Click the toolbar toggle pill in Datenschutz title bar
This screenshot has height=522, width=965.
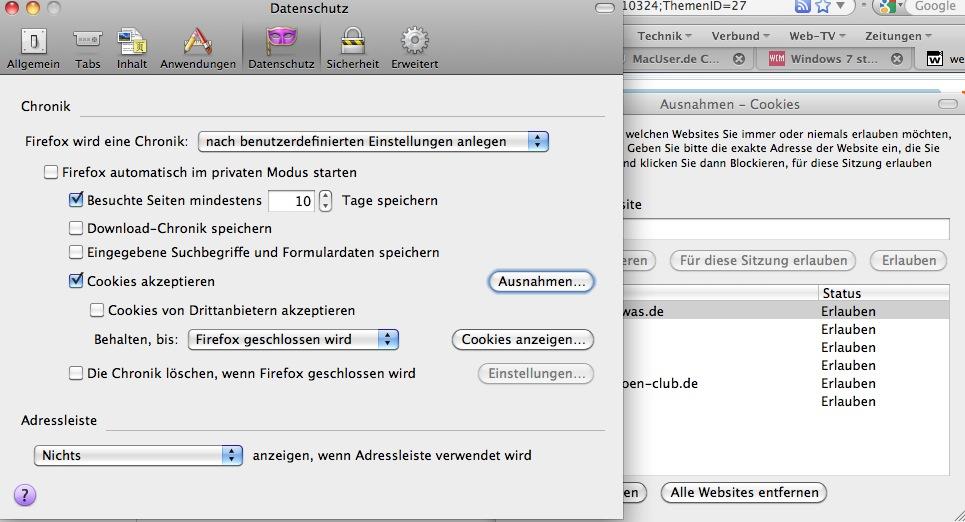pyautogui.click(x=605, y=8)
